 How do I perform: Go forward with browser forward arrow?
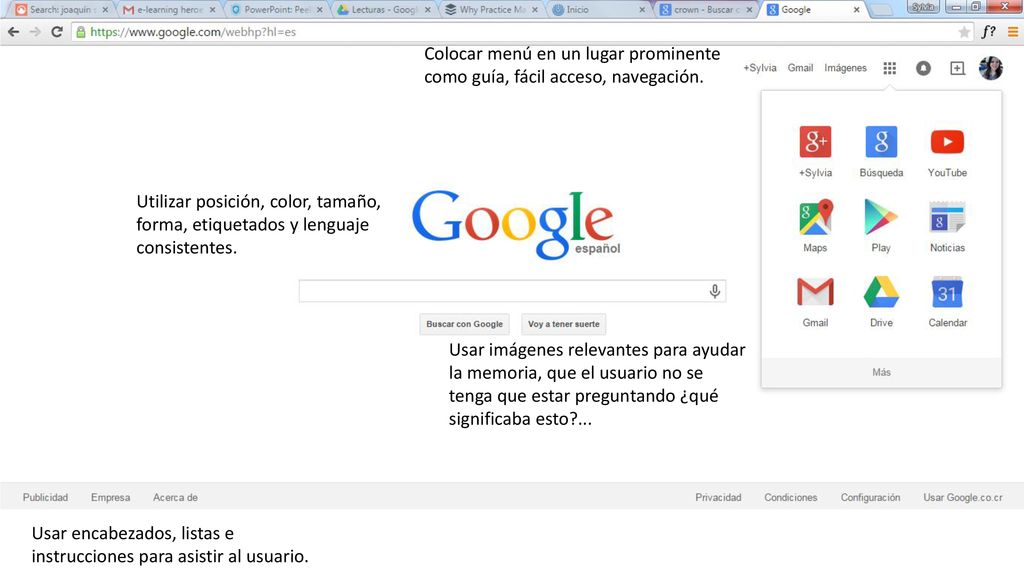tap(35, 32)
